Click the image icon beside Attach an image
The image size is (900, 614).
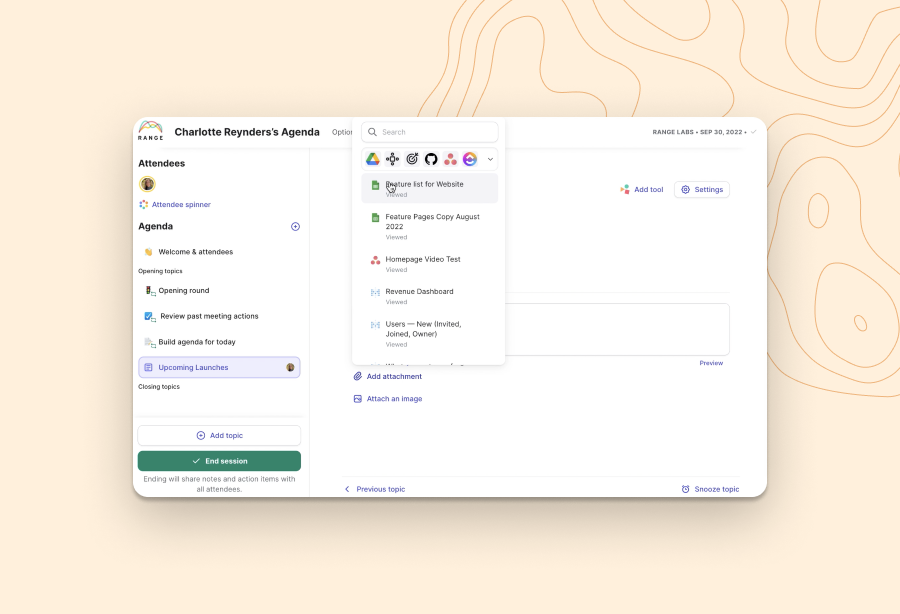click(x=358, y=399)
